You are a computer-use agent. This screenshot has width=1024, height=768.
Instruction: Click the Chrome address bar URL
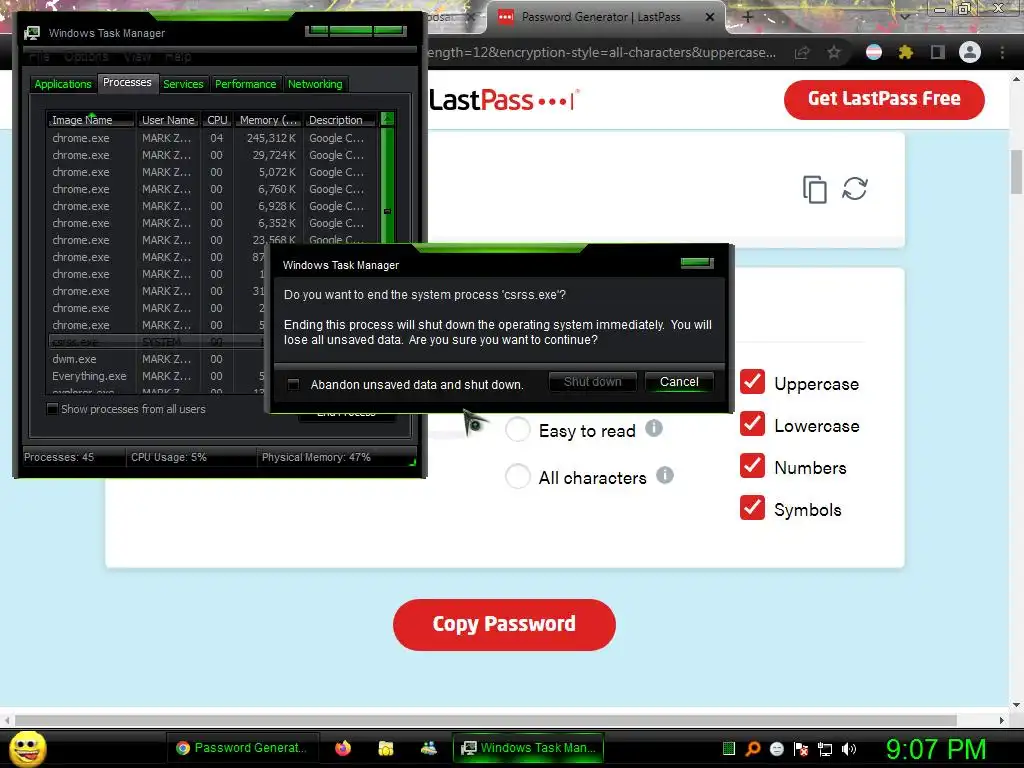click(x=601, y=52)
